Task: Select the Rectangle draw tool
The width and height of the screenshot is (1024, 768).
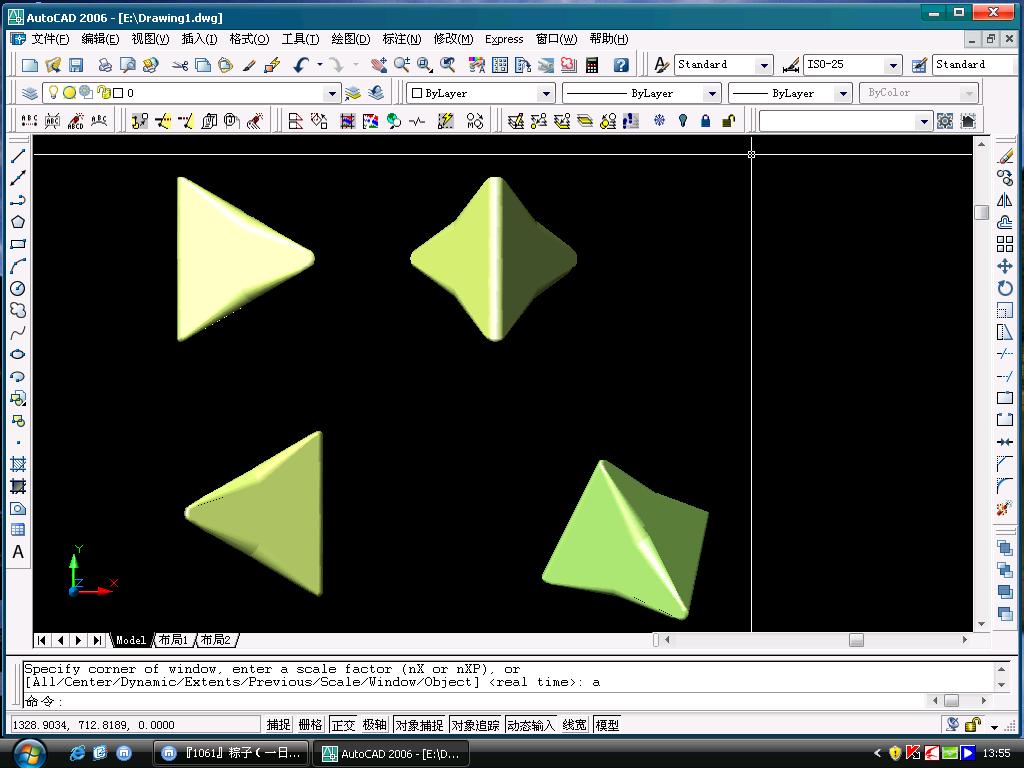Action: 18,244
